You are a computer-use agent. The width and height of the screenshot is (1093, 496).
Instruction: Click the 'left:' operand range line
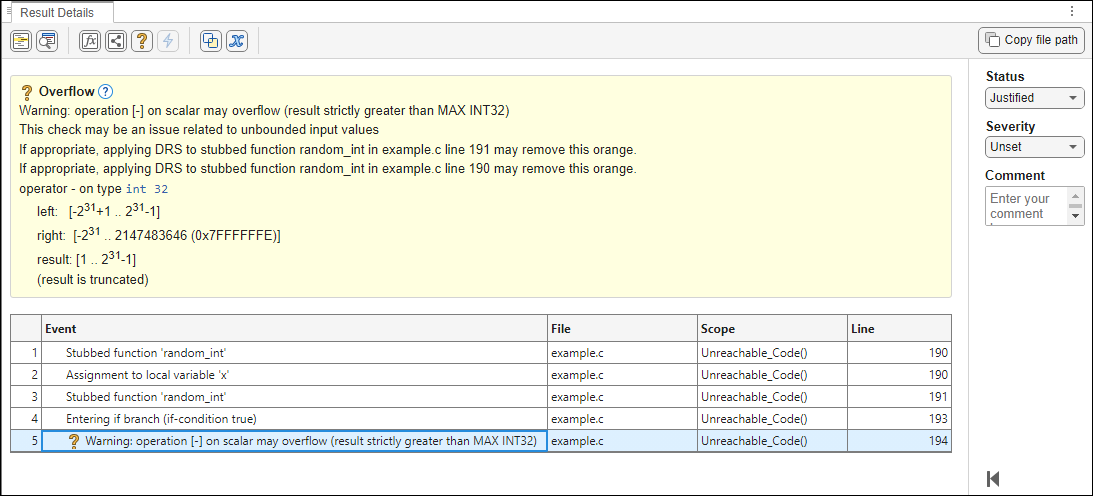(x=98, y=212)
